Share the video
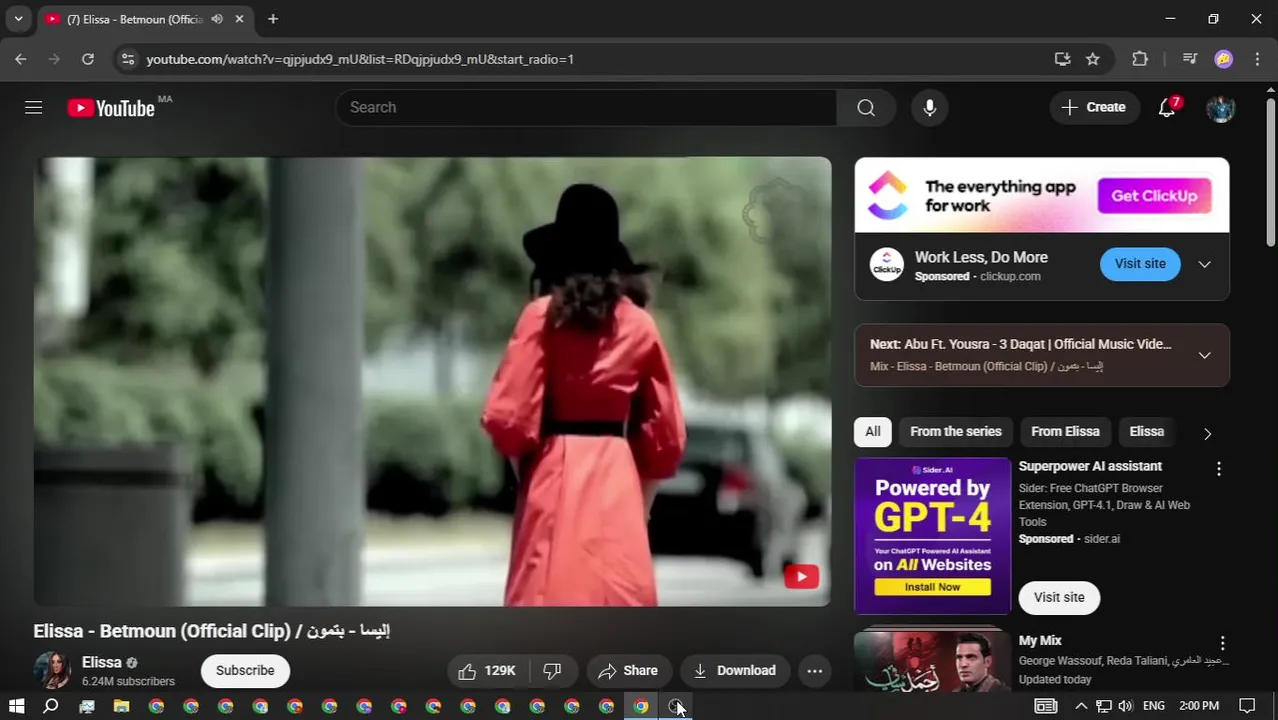1278x720 pixels. click(628, 671)
